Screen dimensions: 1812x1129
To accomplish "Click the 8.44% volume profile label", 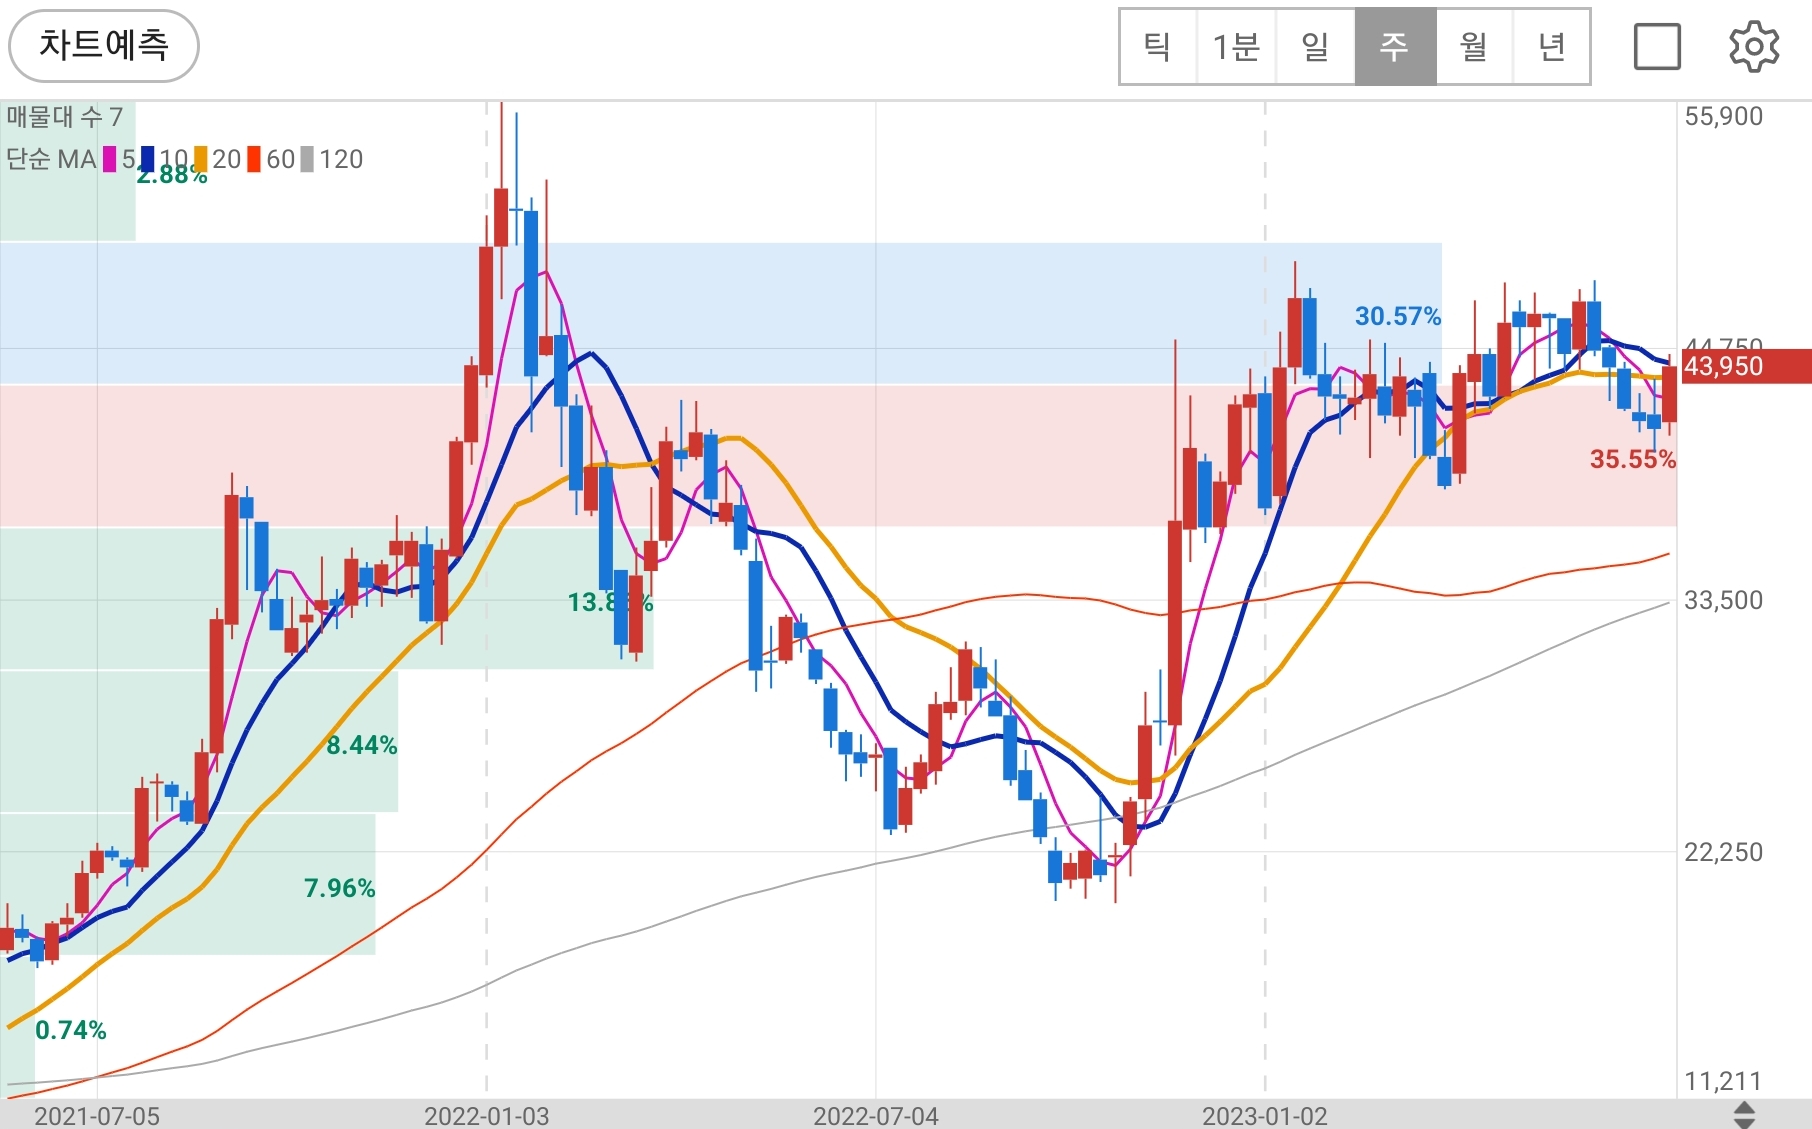I will pos(362,745).
